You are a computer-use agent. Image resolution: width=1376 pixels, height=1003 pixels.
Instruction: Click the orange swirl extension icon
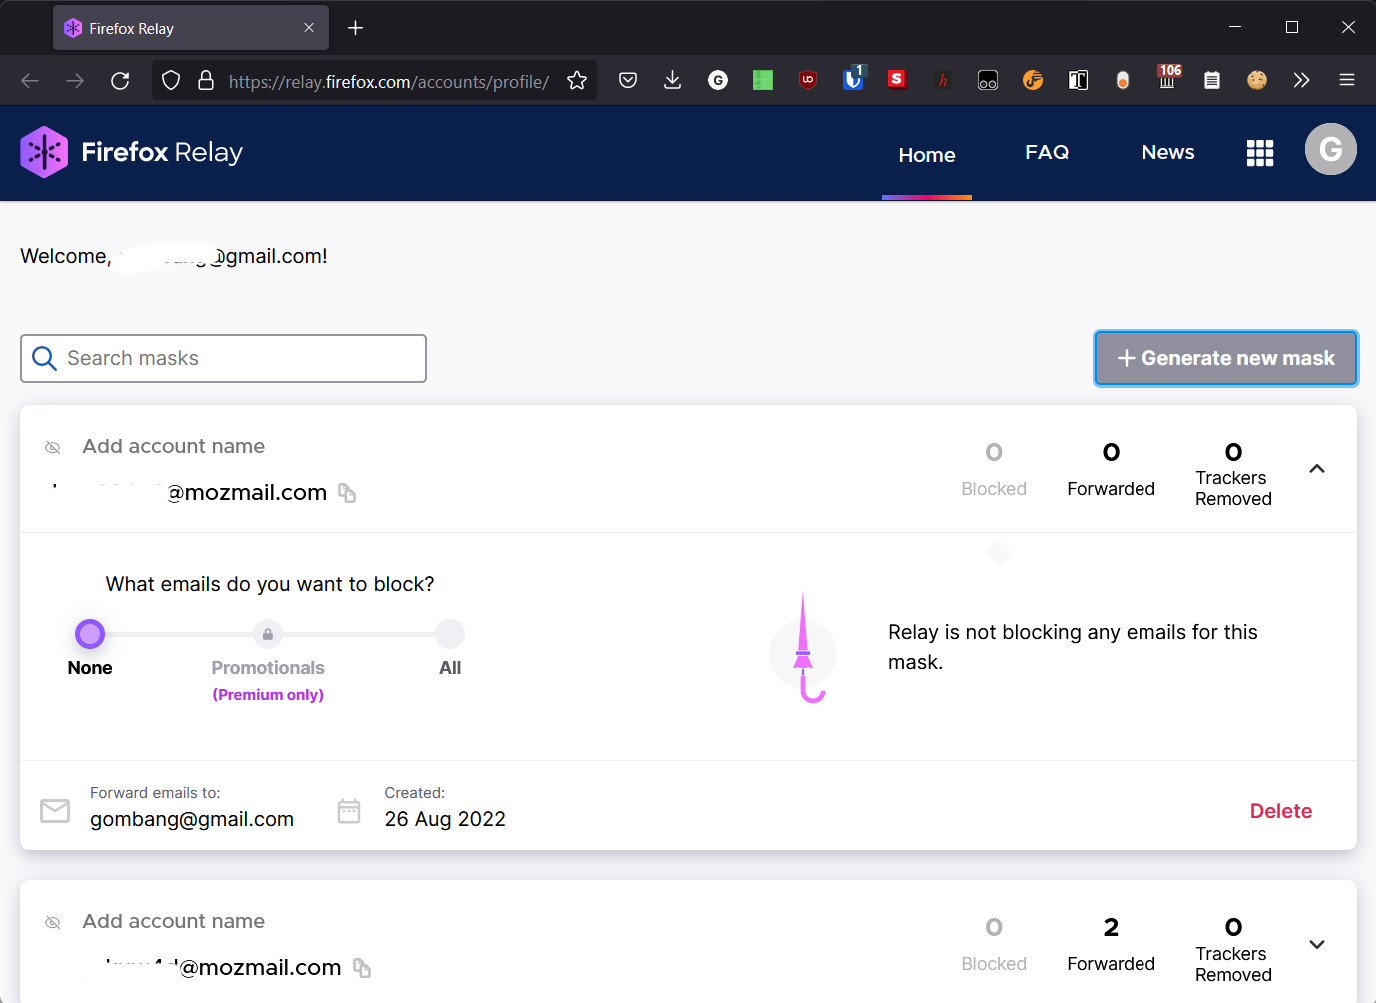[x=1033, y=80]
